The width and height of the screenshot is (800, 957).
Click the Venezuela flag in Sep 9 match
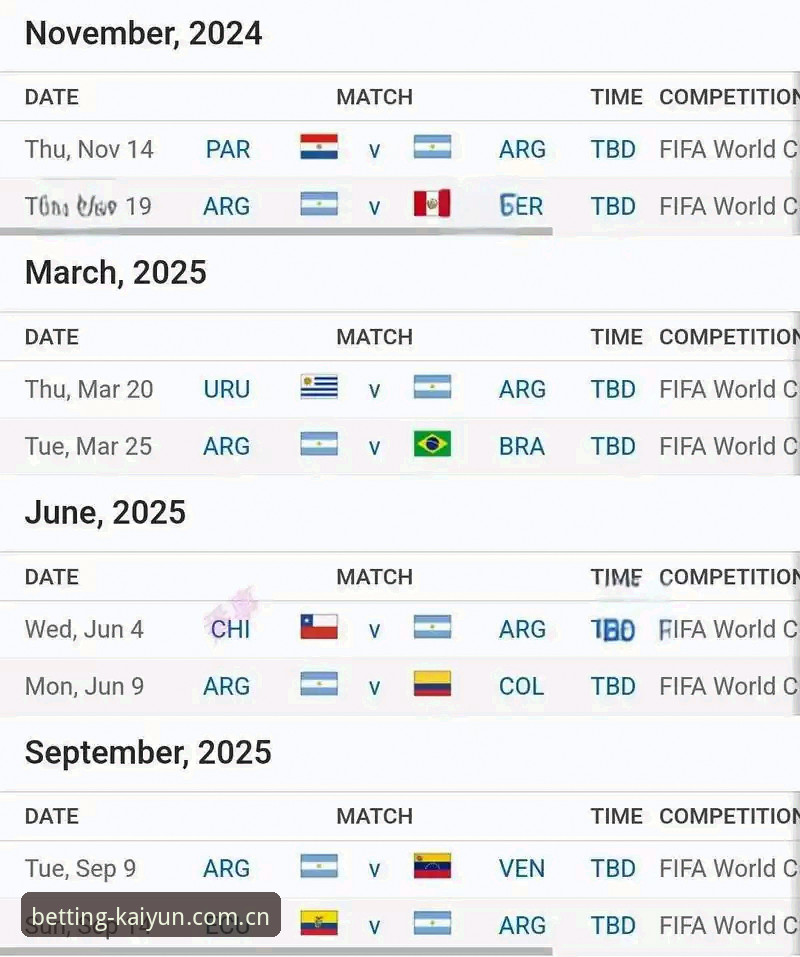432,865
